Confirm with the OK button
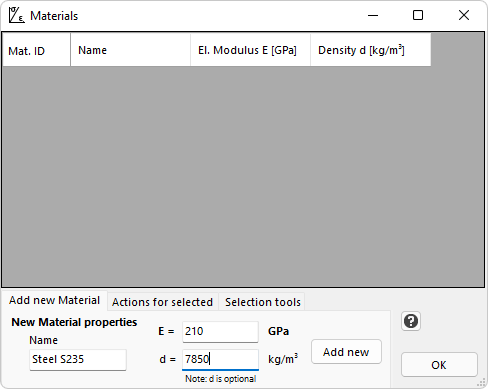 [x=439, y=365]
